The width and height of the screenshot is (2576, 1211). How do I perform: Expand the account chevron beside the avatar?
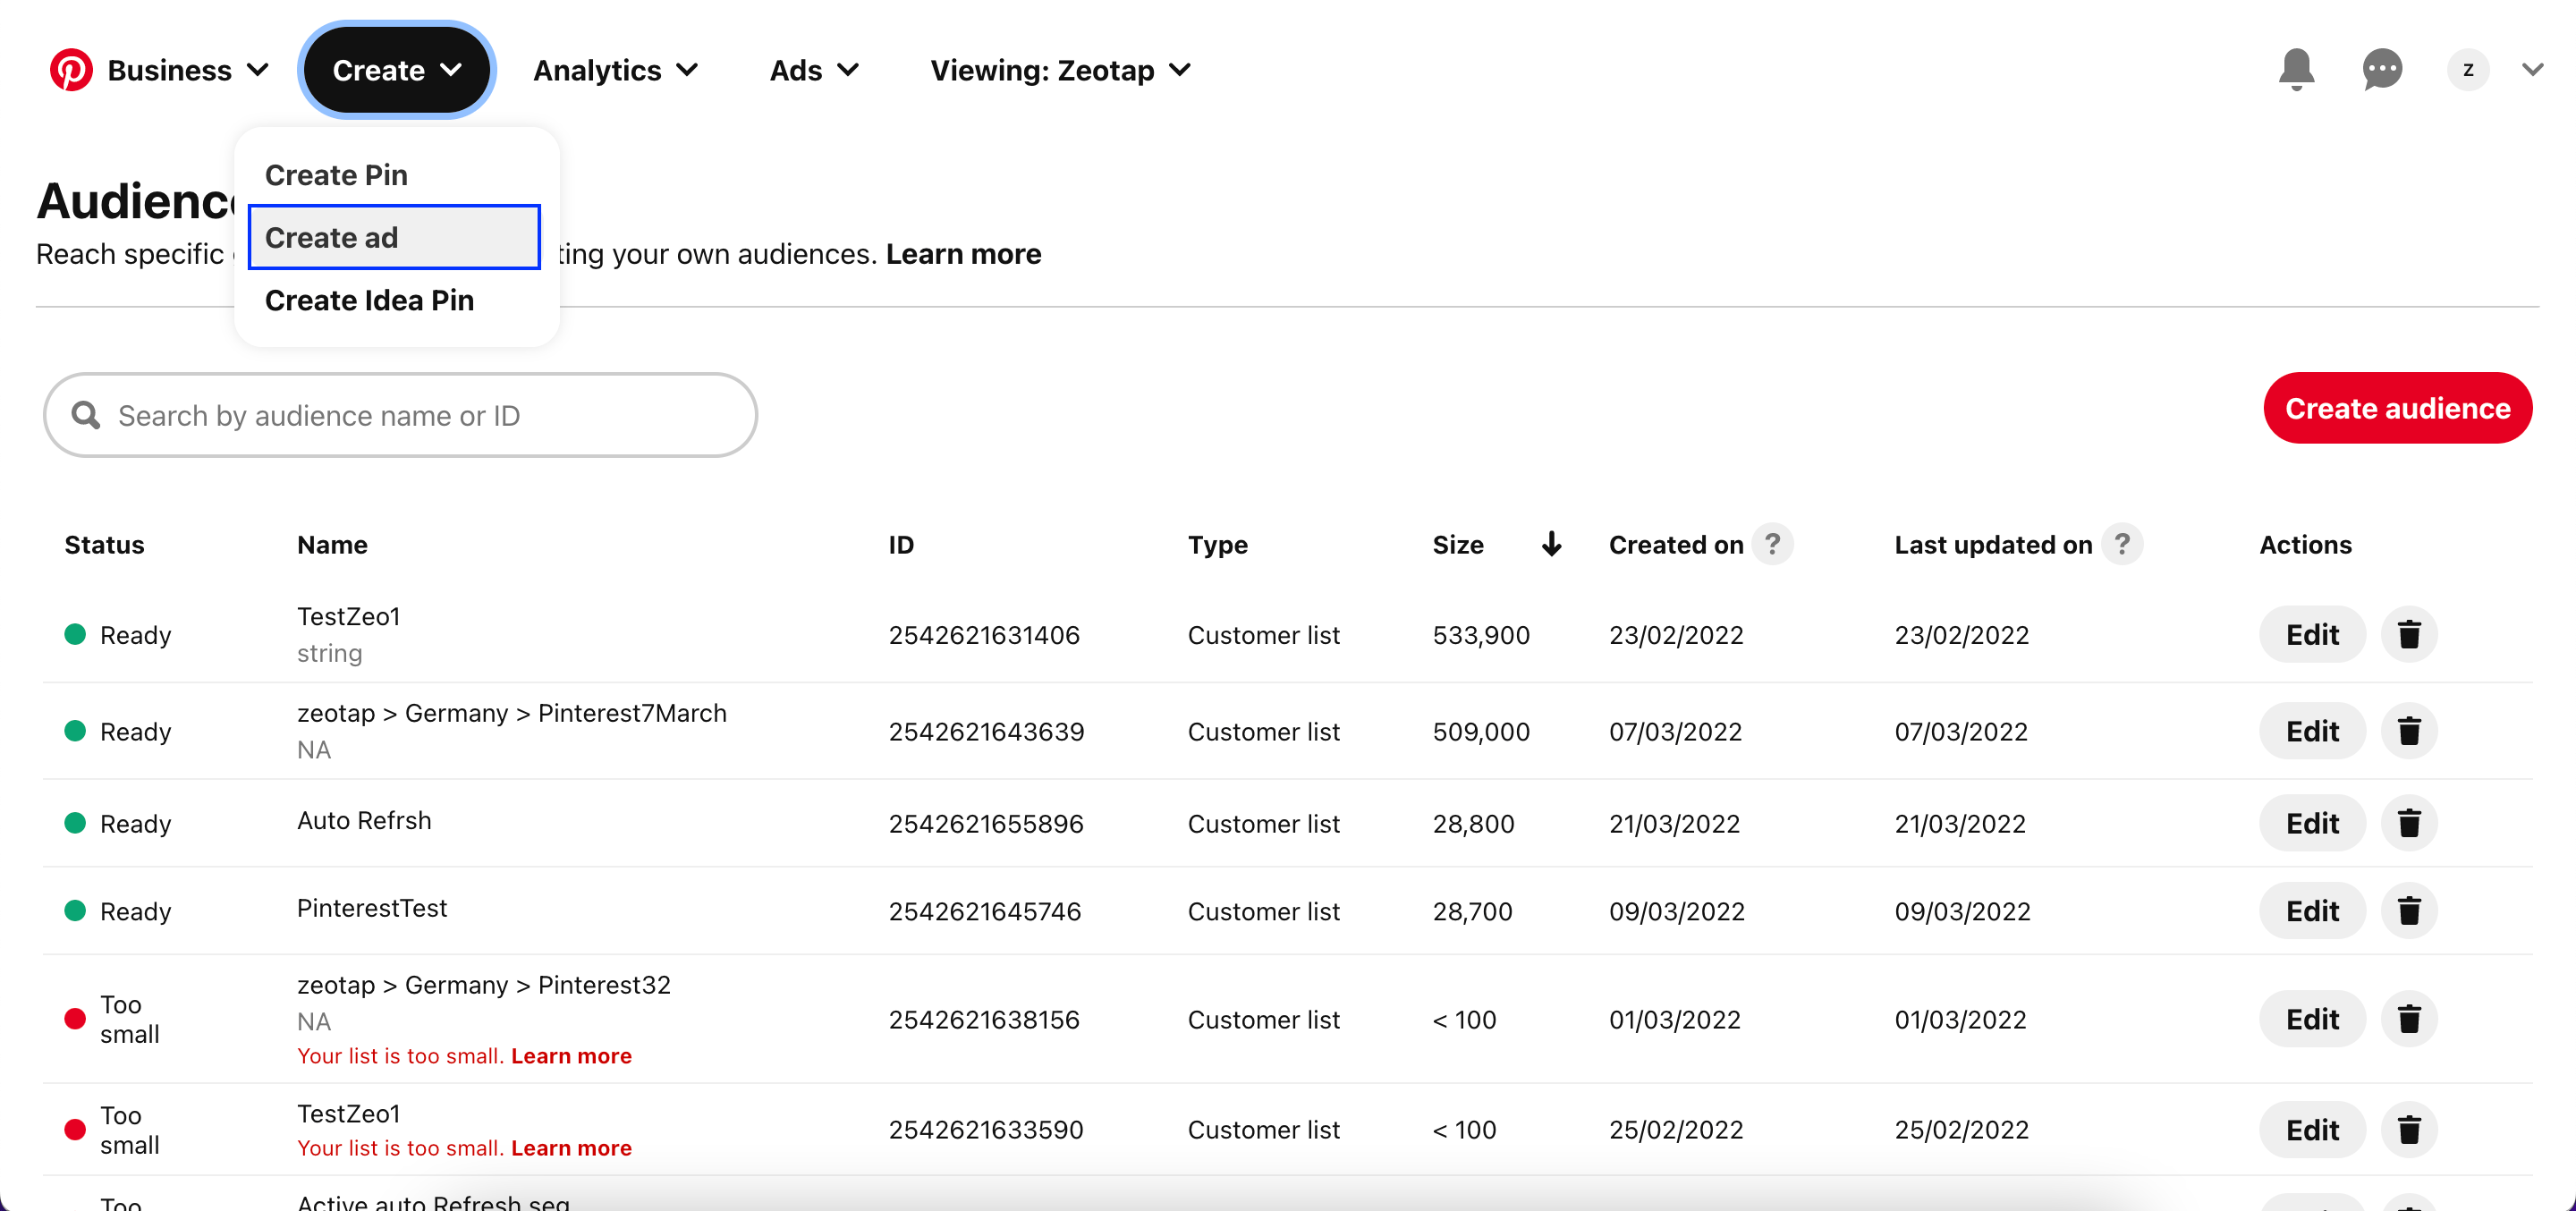pos(2532,70)
